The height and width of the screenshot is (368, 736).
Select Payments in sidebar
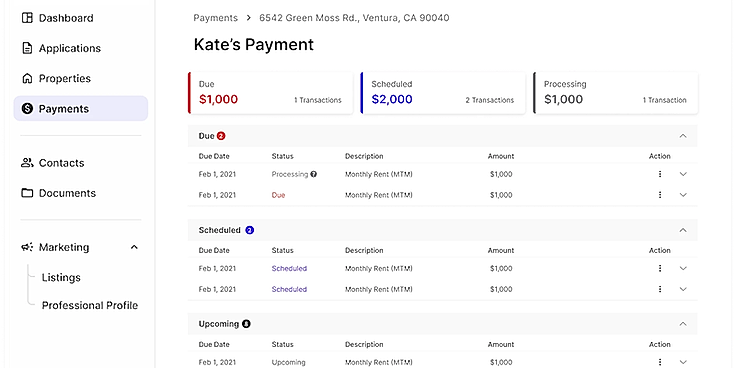tap(81, 109)
